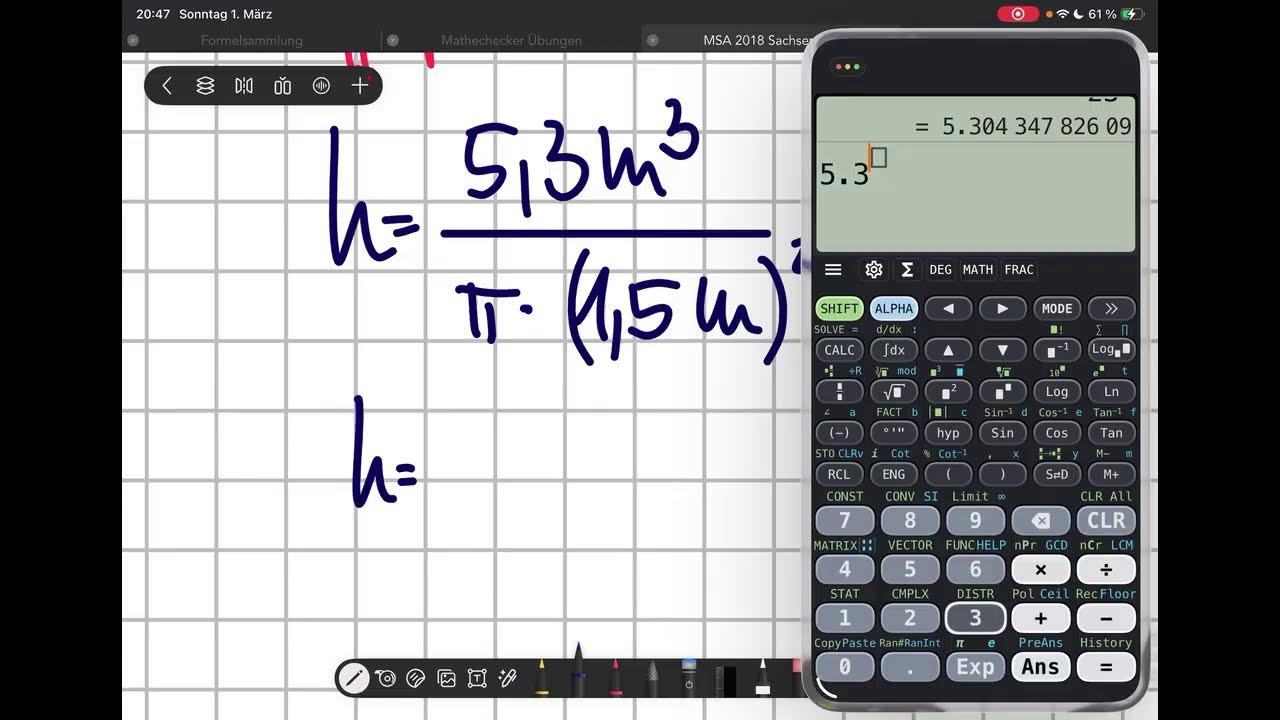1280x720 pixels.
Task: Open the audio recording waveform icon
Action: coord(321,86)
